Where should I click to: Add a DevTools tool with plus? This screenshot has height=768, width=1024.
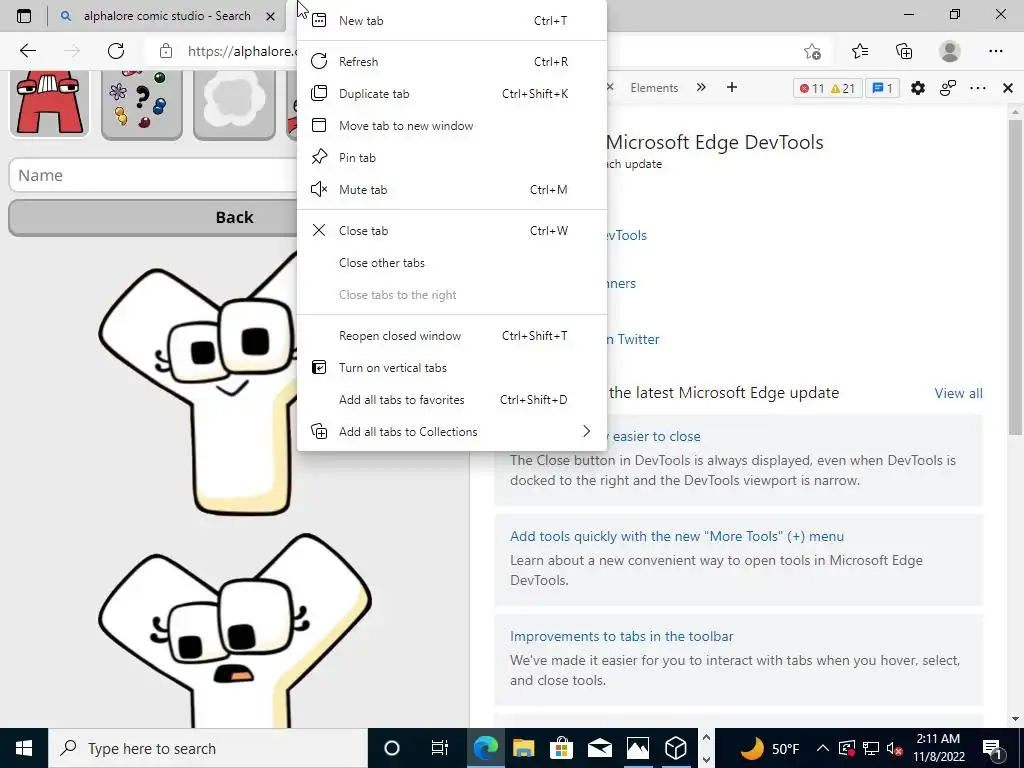click(731, 88)
